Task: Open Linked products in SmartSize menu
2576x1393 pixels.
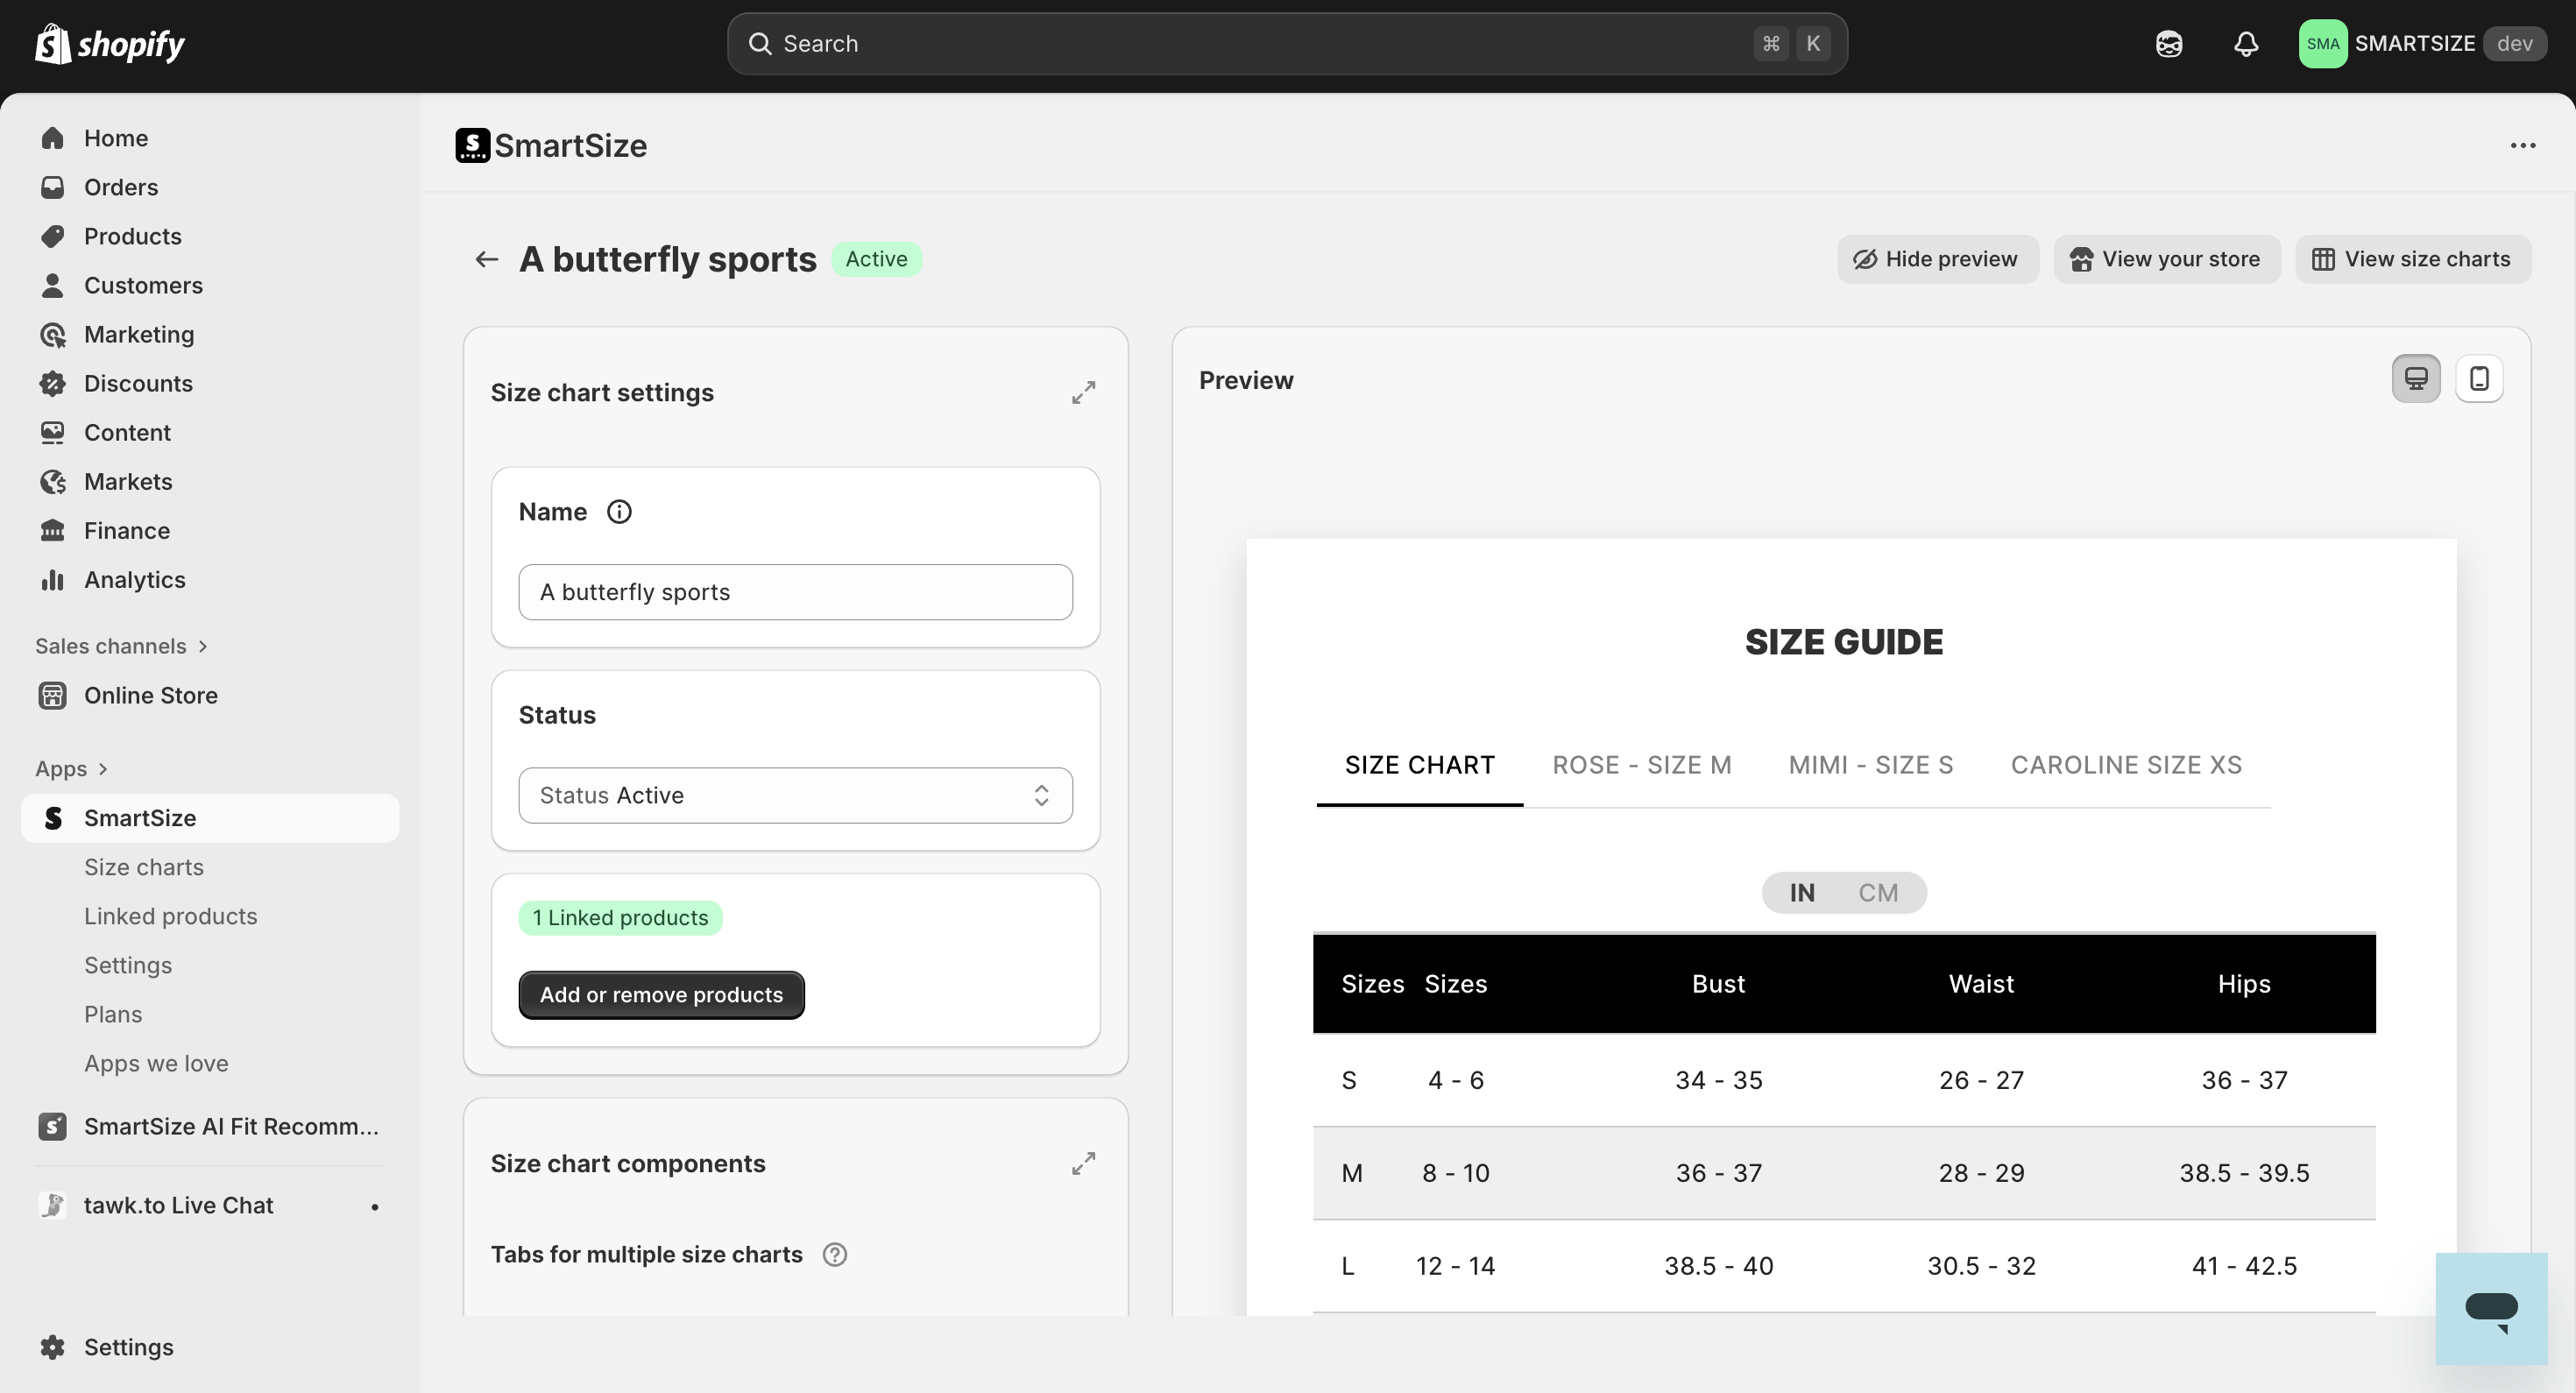Action: point(170,916)
